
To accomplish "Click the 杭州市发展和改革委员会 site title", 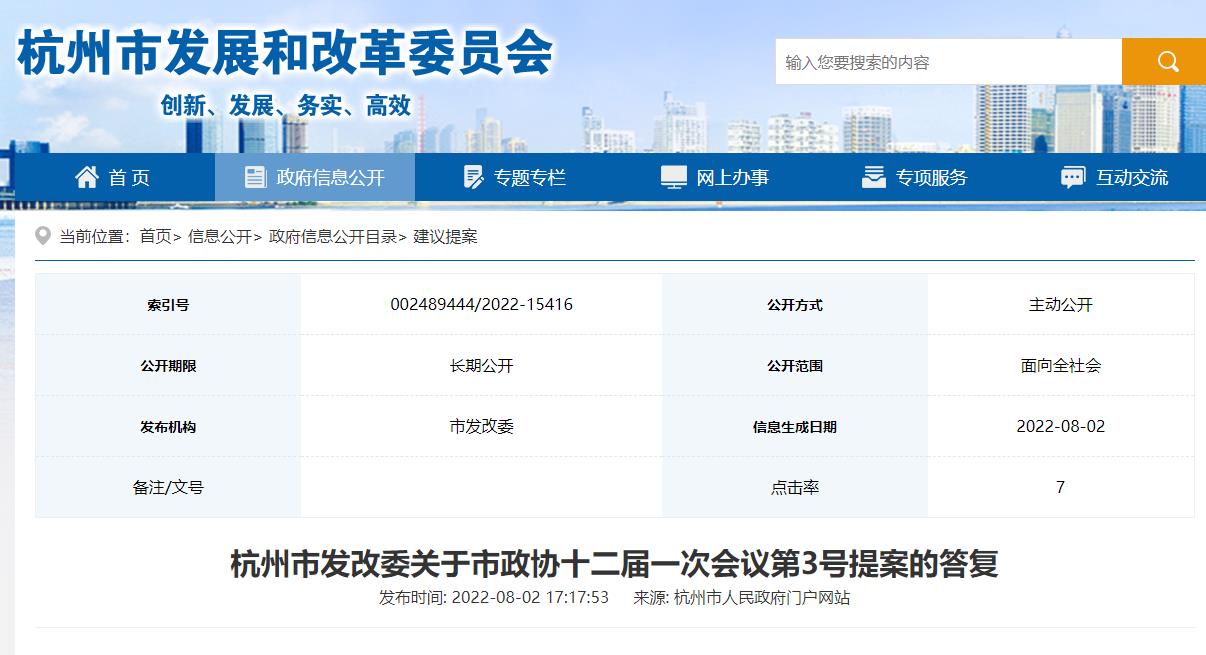I will click(285, 54).
